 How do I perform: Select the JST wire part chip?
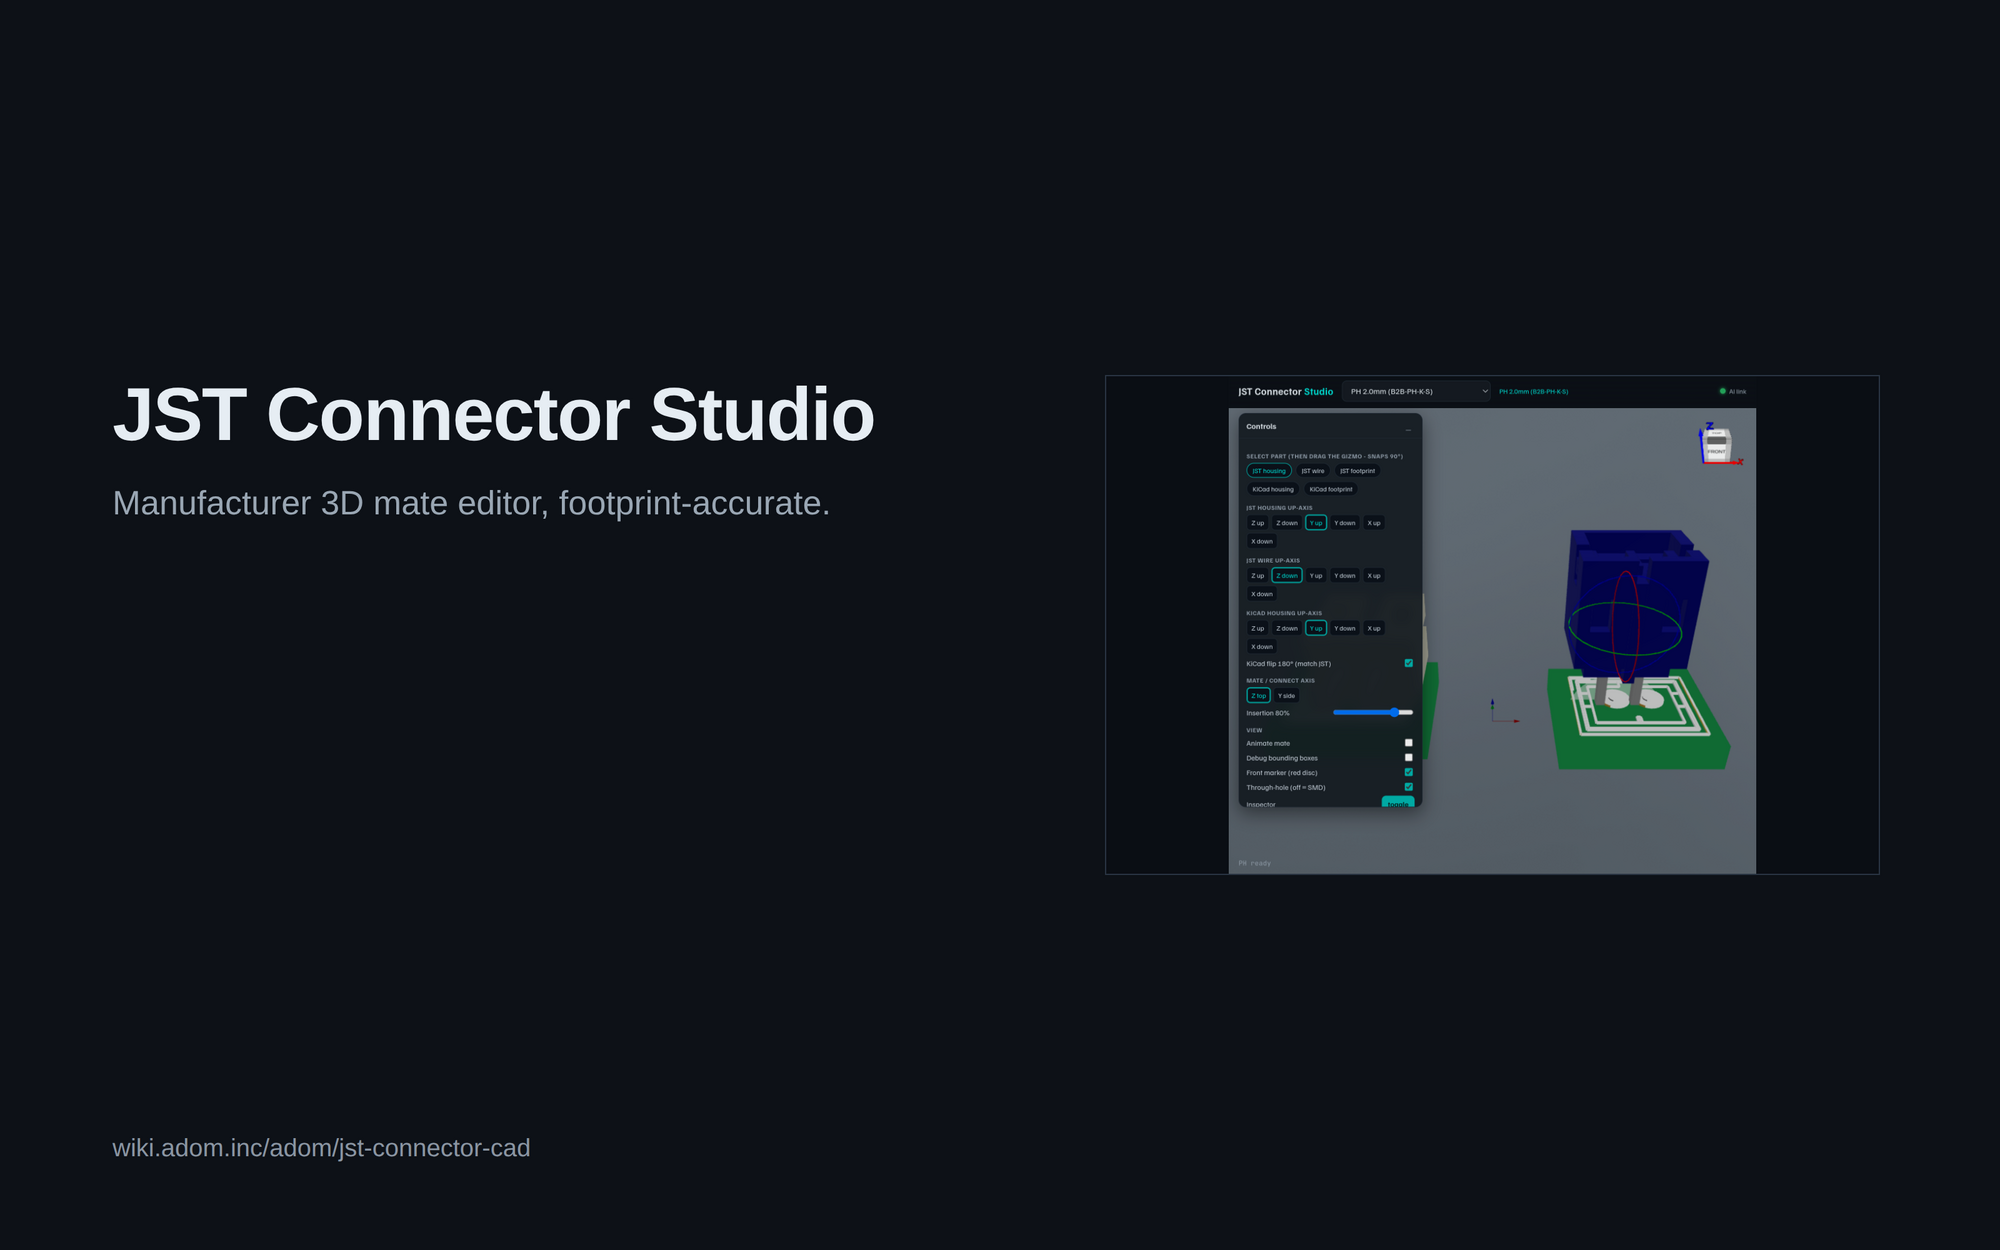(x=1312, y=471)
